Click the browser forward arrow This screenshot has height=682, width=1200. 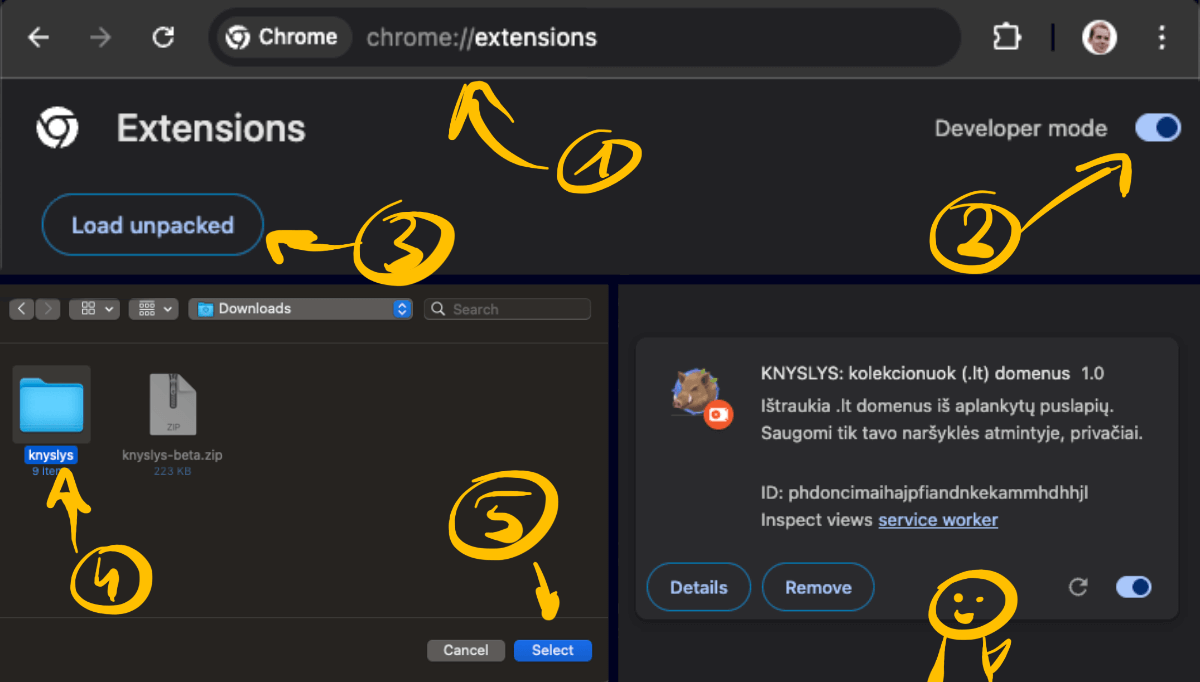[x=100, y=38]
